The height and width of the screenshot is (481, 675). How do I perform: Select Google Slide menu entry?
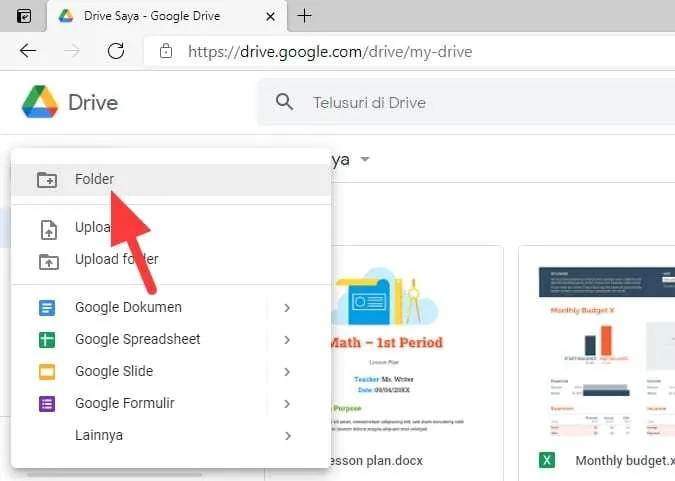(171, 372)
